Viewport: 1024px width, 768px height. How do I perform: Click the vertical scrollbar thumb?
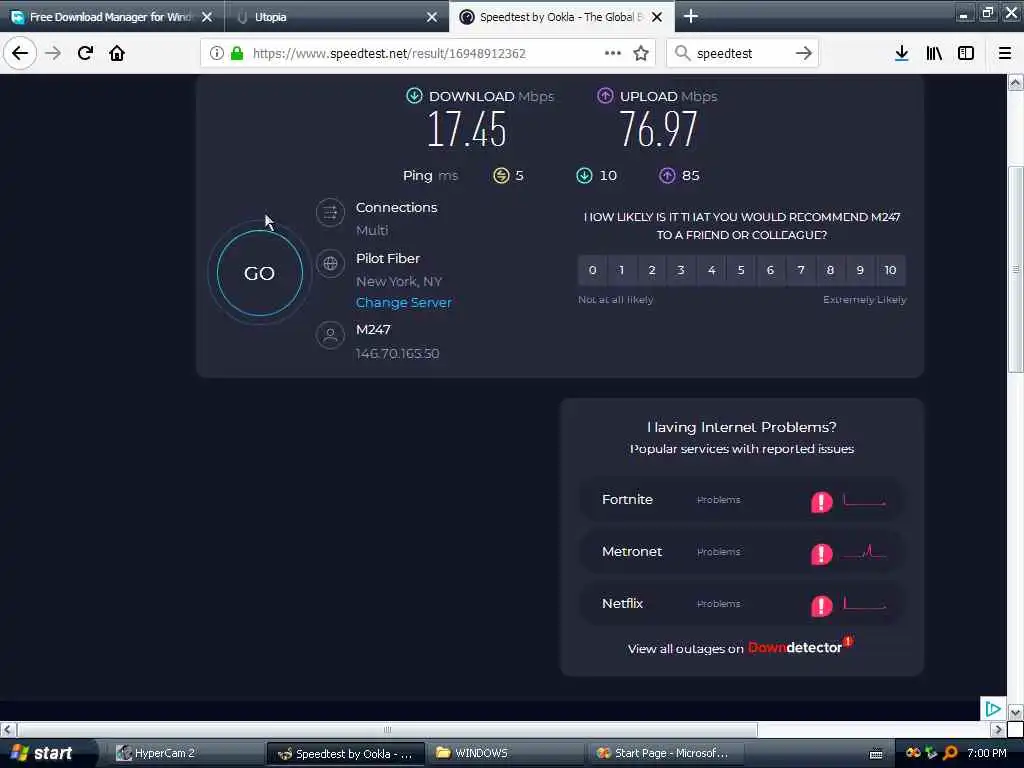[x=1015, y=269]
